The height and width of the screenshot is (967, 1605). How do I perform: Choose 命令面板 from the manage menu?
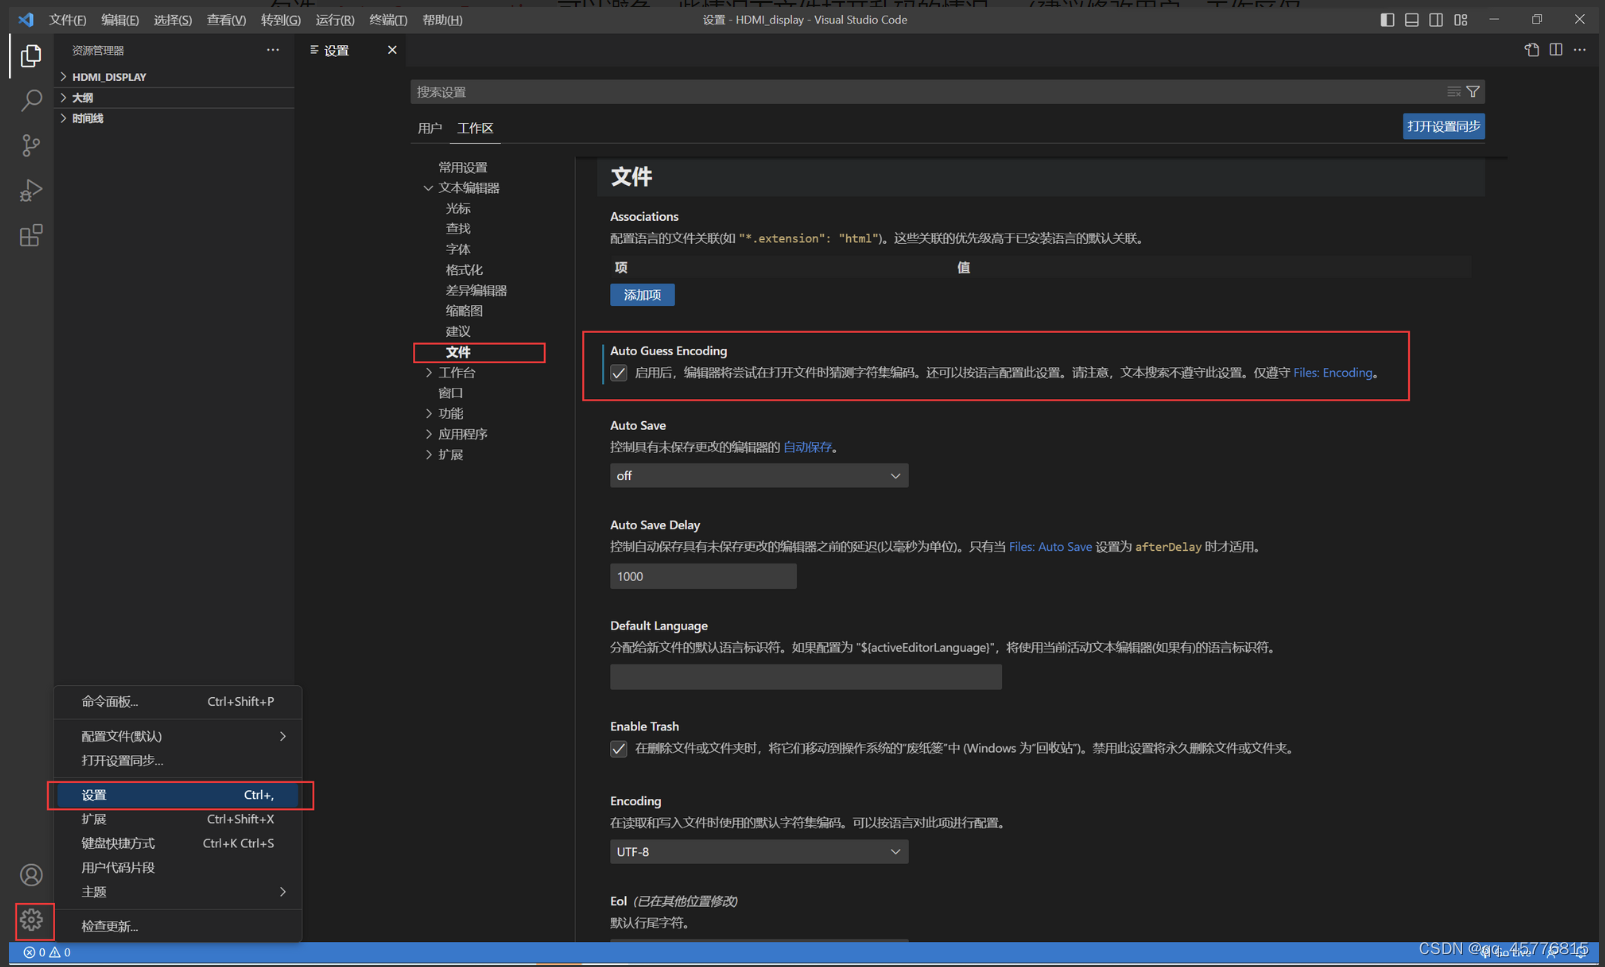pos(178,702)
